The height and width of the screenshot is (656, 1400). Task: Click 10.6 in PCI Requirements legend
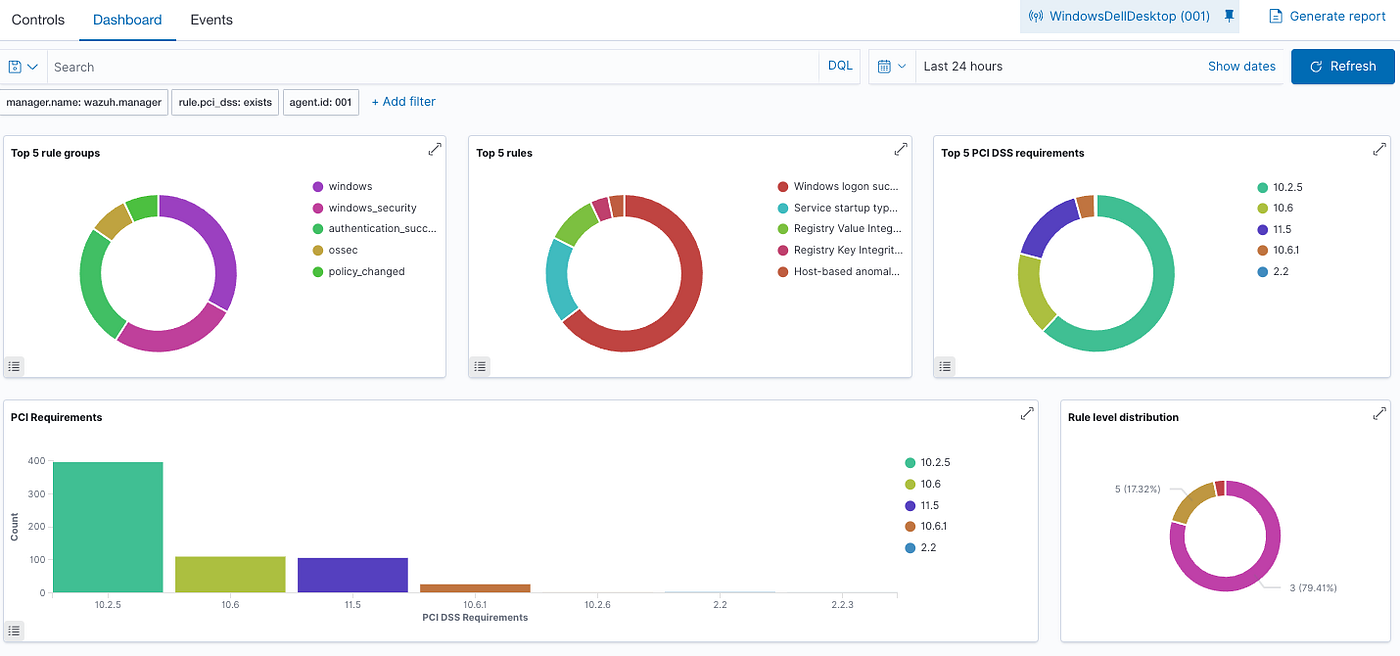click(922, 484)
